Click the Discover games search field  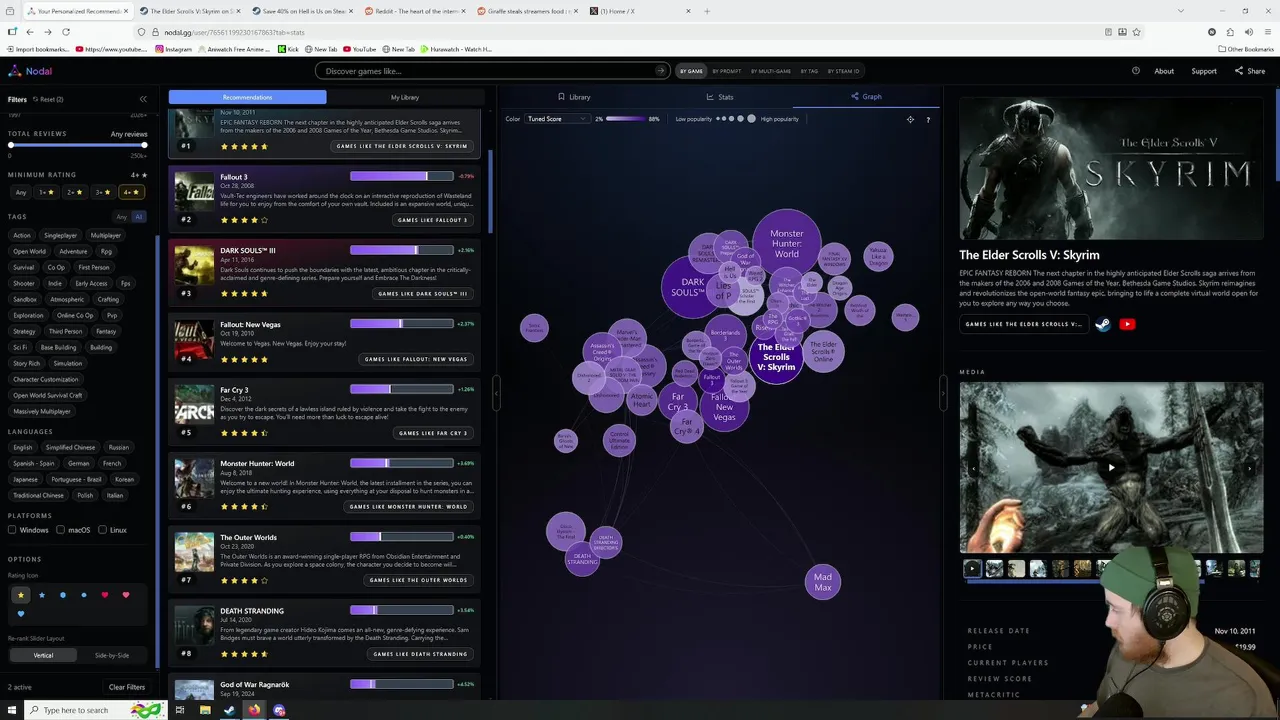490,71
